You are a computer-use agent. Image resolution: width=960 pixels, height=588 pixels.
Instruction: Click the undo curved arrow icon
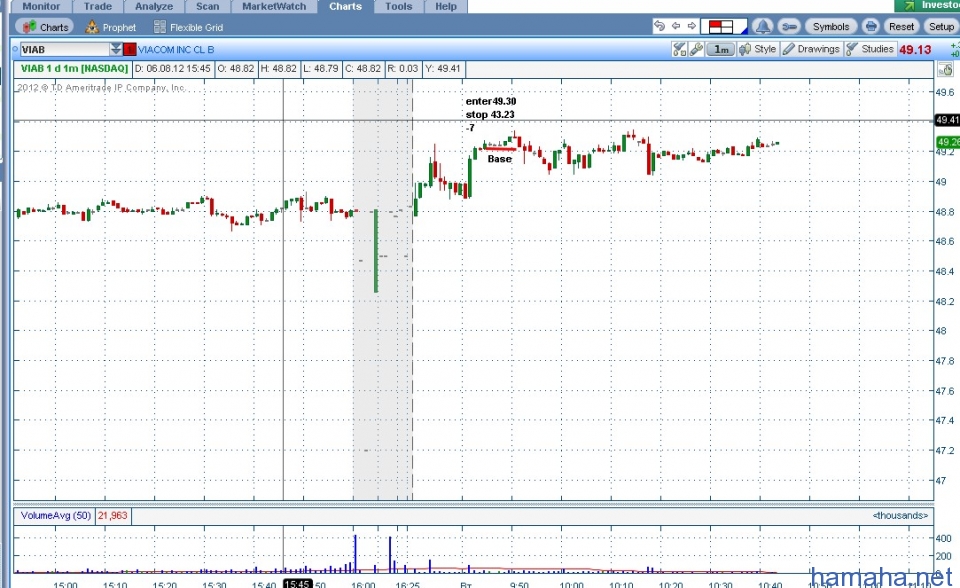659,26
